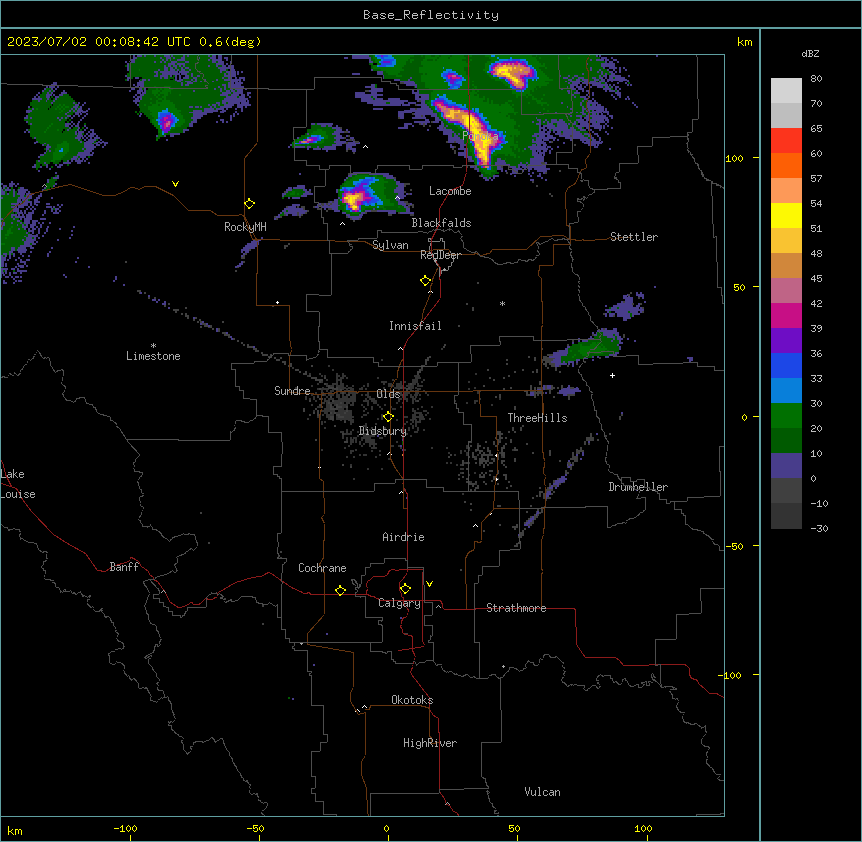Click the blue 36 dBZ legend swatch
This screenshot has width=862, height=842.
click(786, 365)
